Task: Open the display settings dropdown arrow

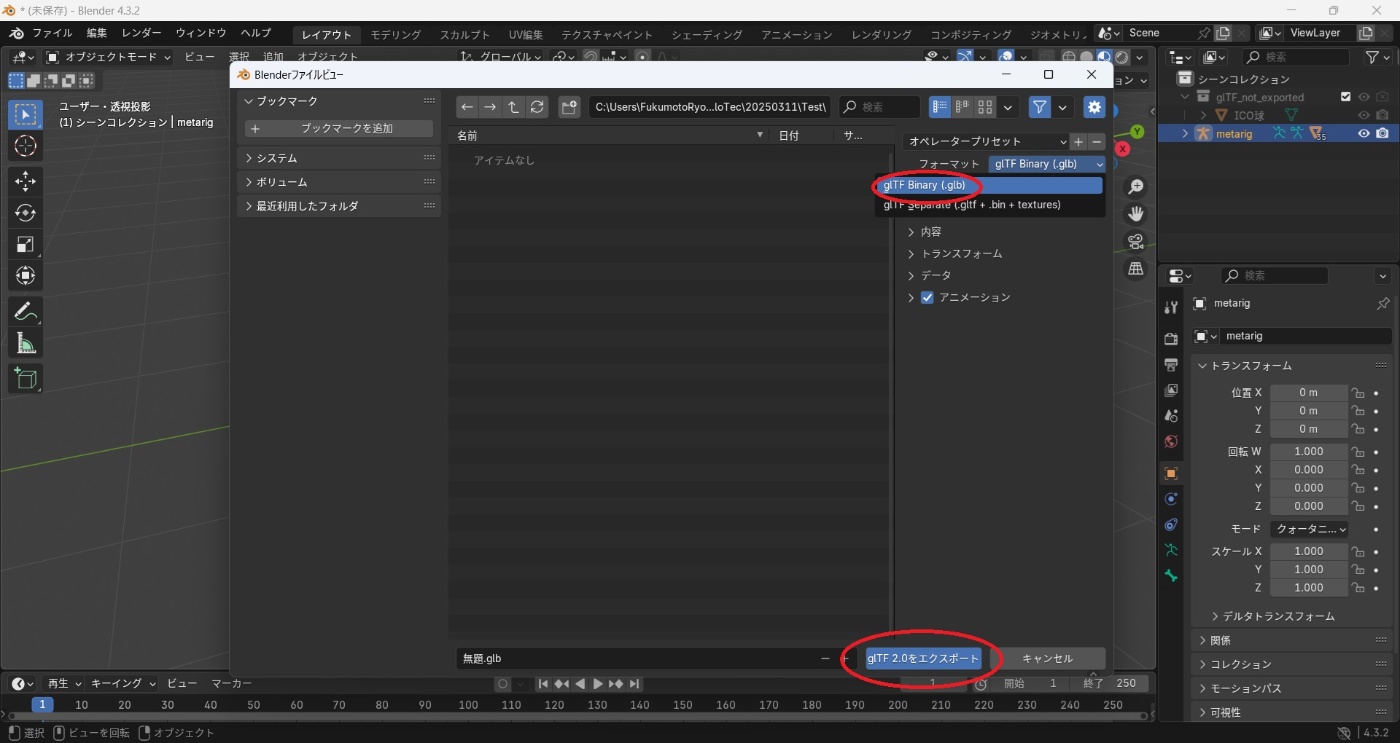Action: click(1008, 107)
